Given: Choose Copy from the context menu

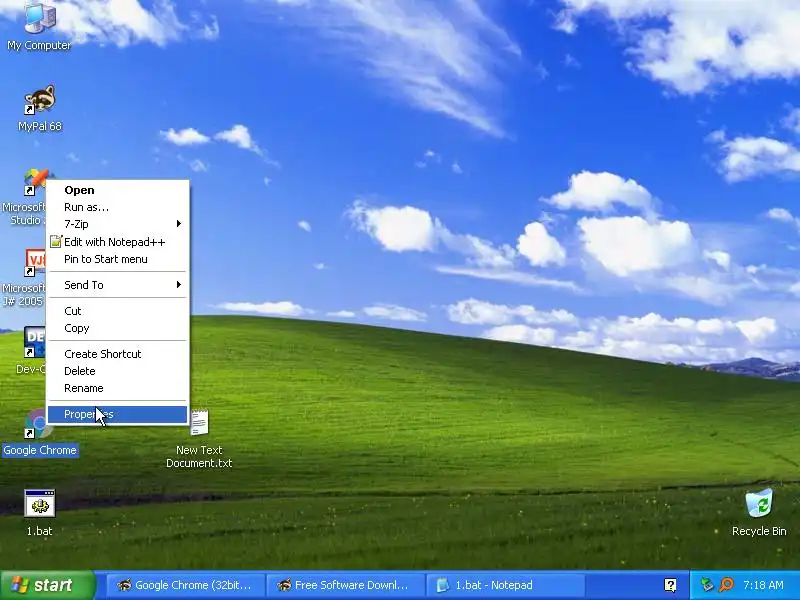Looking at the screenshot, I should click(118, 328).
